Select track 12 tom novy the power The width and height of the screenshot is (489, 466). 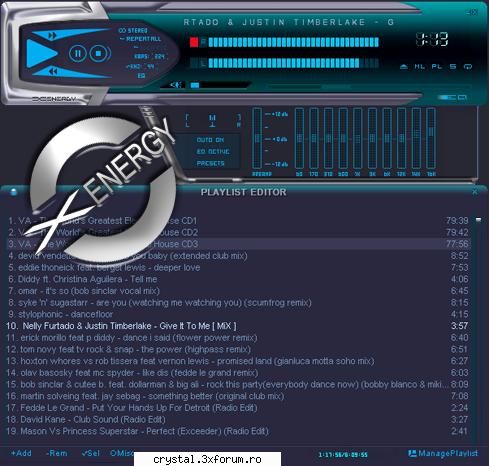tap(238, 349)
